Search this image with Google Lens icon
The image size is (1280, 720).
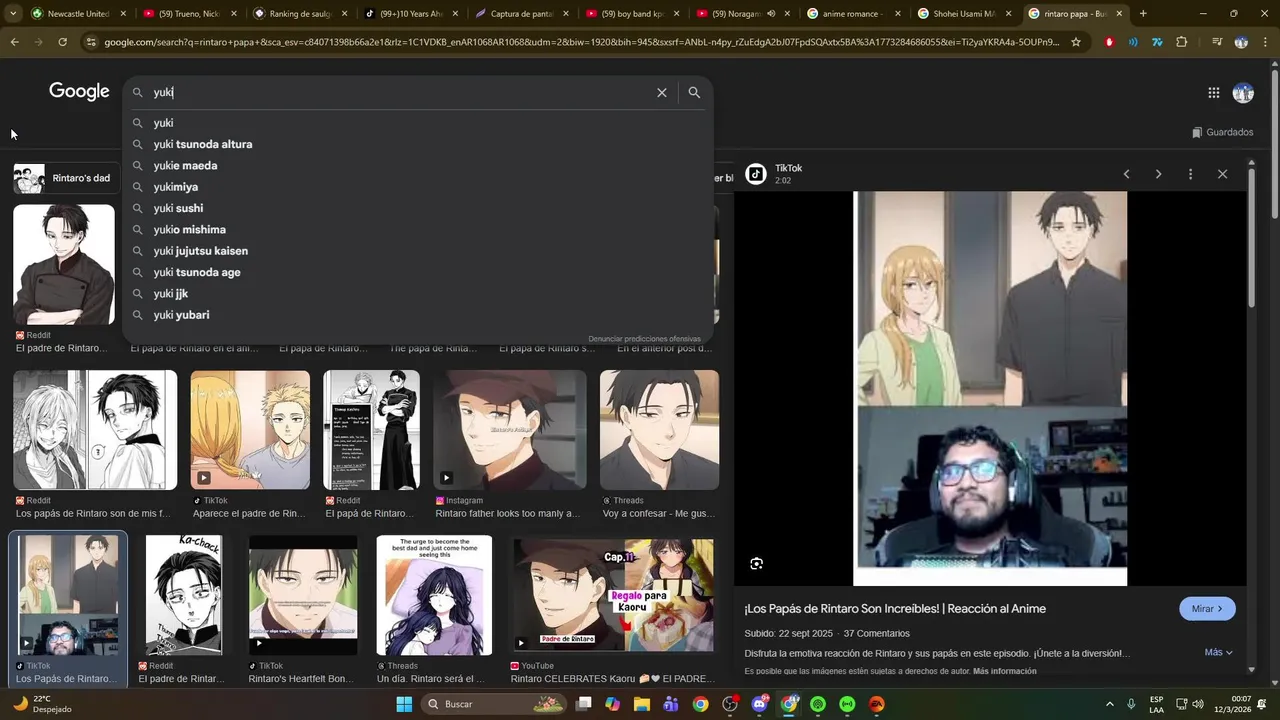click(757, 563)
